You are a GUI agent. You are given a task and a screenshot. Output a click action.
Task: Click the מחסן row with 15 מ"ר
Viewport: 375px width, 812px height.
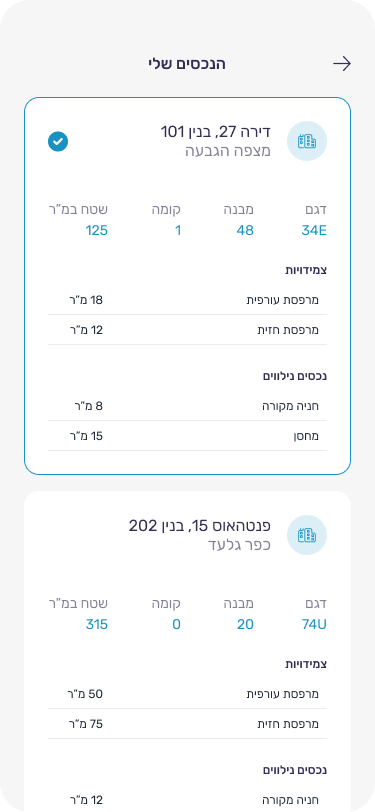pos(188,436)
